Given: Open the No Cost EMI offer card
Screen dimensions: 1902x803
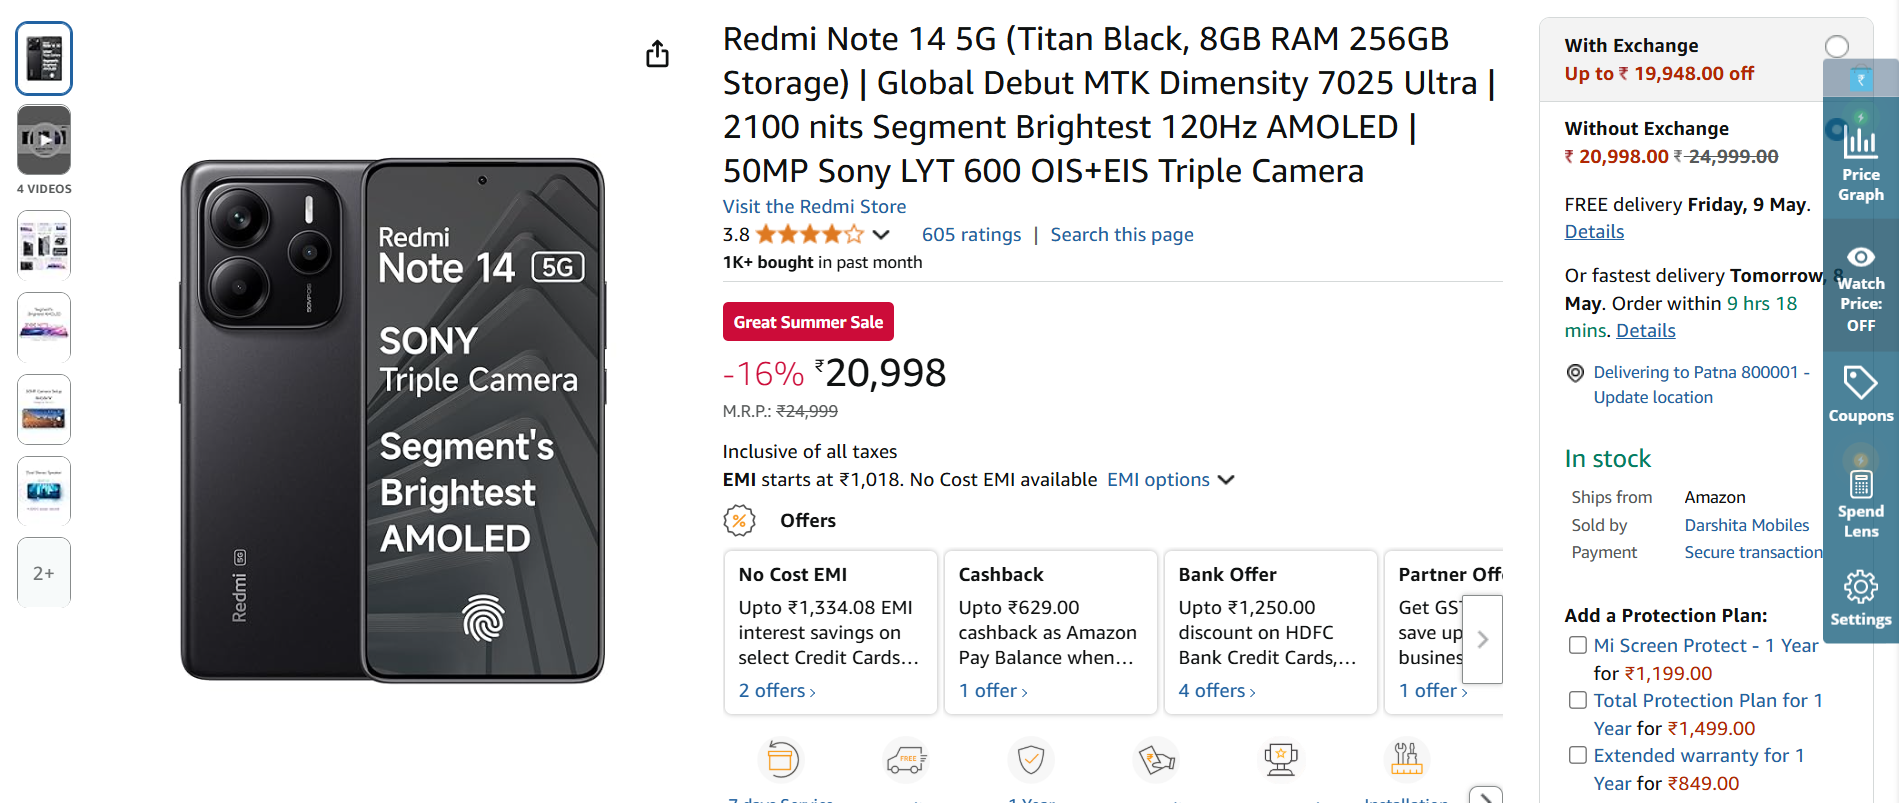Looking at the screenshot, I should [x=830, y=632].
